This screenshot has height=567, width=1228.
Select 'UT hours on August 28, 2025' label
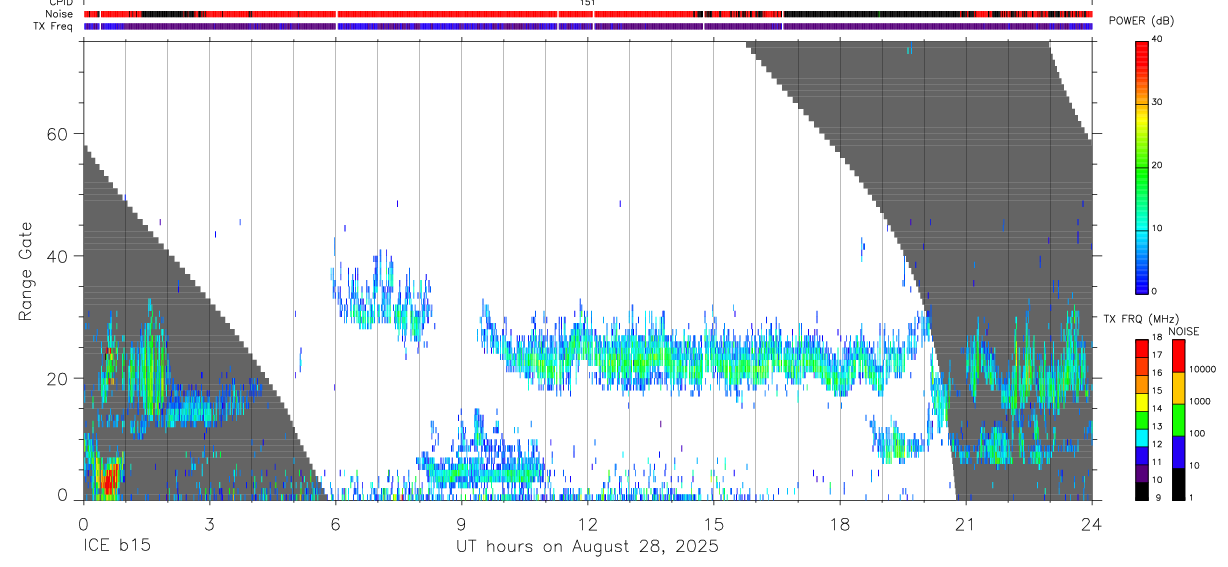pyautogui.click(x=587, y=547)
